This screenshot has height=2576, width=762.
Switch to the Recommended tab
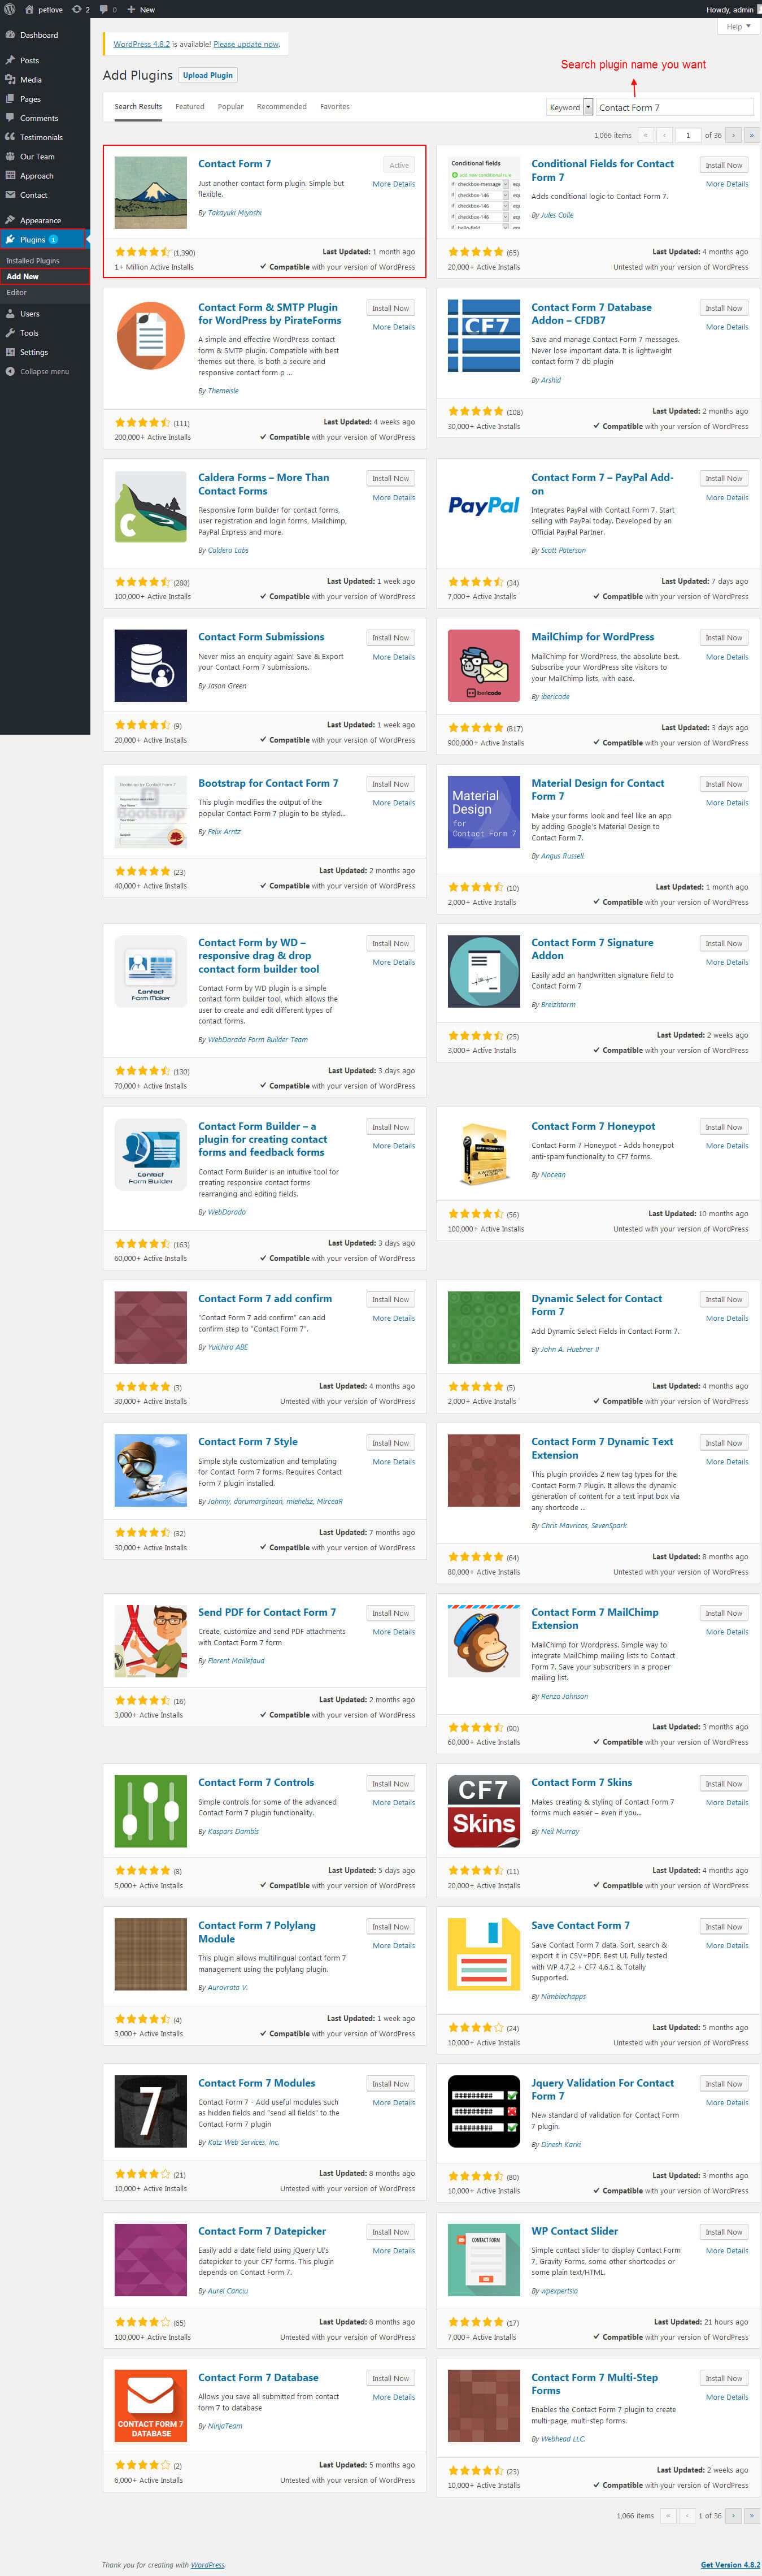click(x=282, y=107)
